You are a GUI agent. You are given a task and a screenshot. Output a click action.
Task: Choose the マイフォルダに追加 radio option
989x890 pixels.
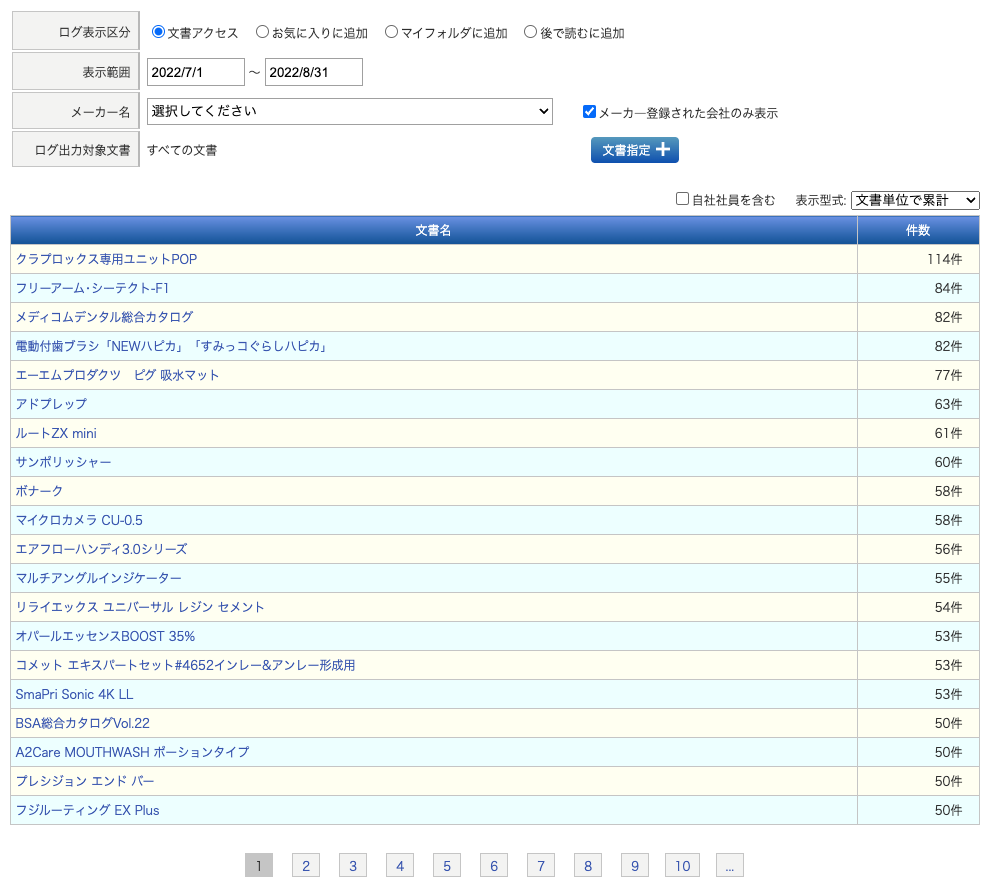pos(392,32)
